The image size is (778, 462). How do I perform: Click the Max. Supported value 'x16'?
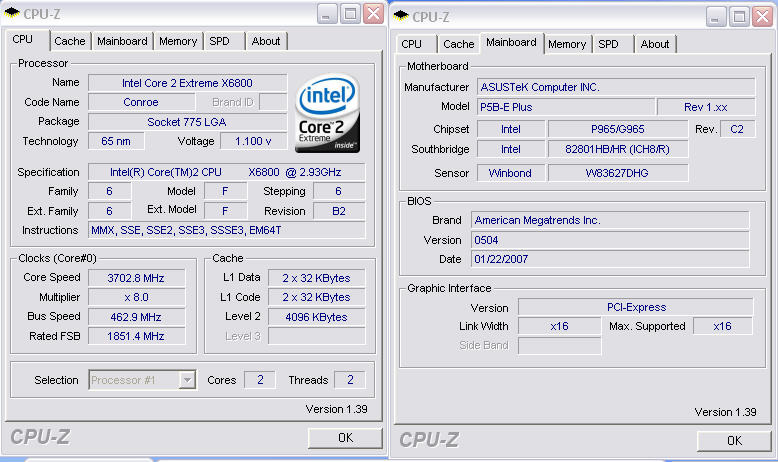pyautogui.click(x=723, y=327)
